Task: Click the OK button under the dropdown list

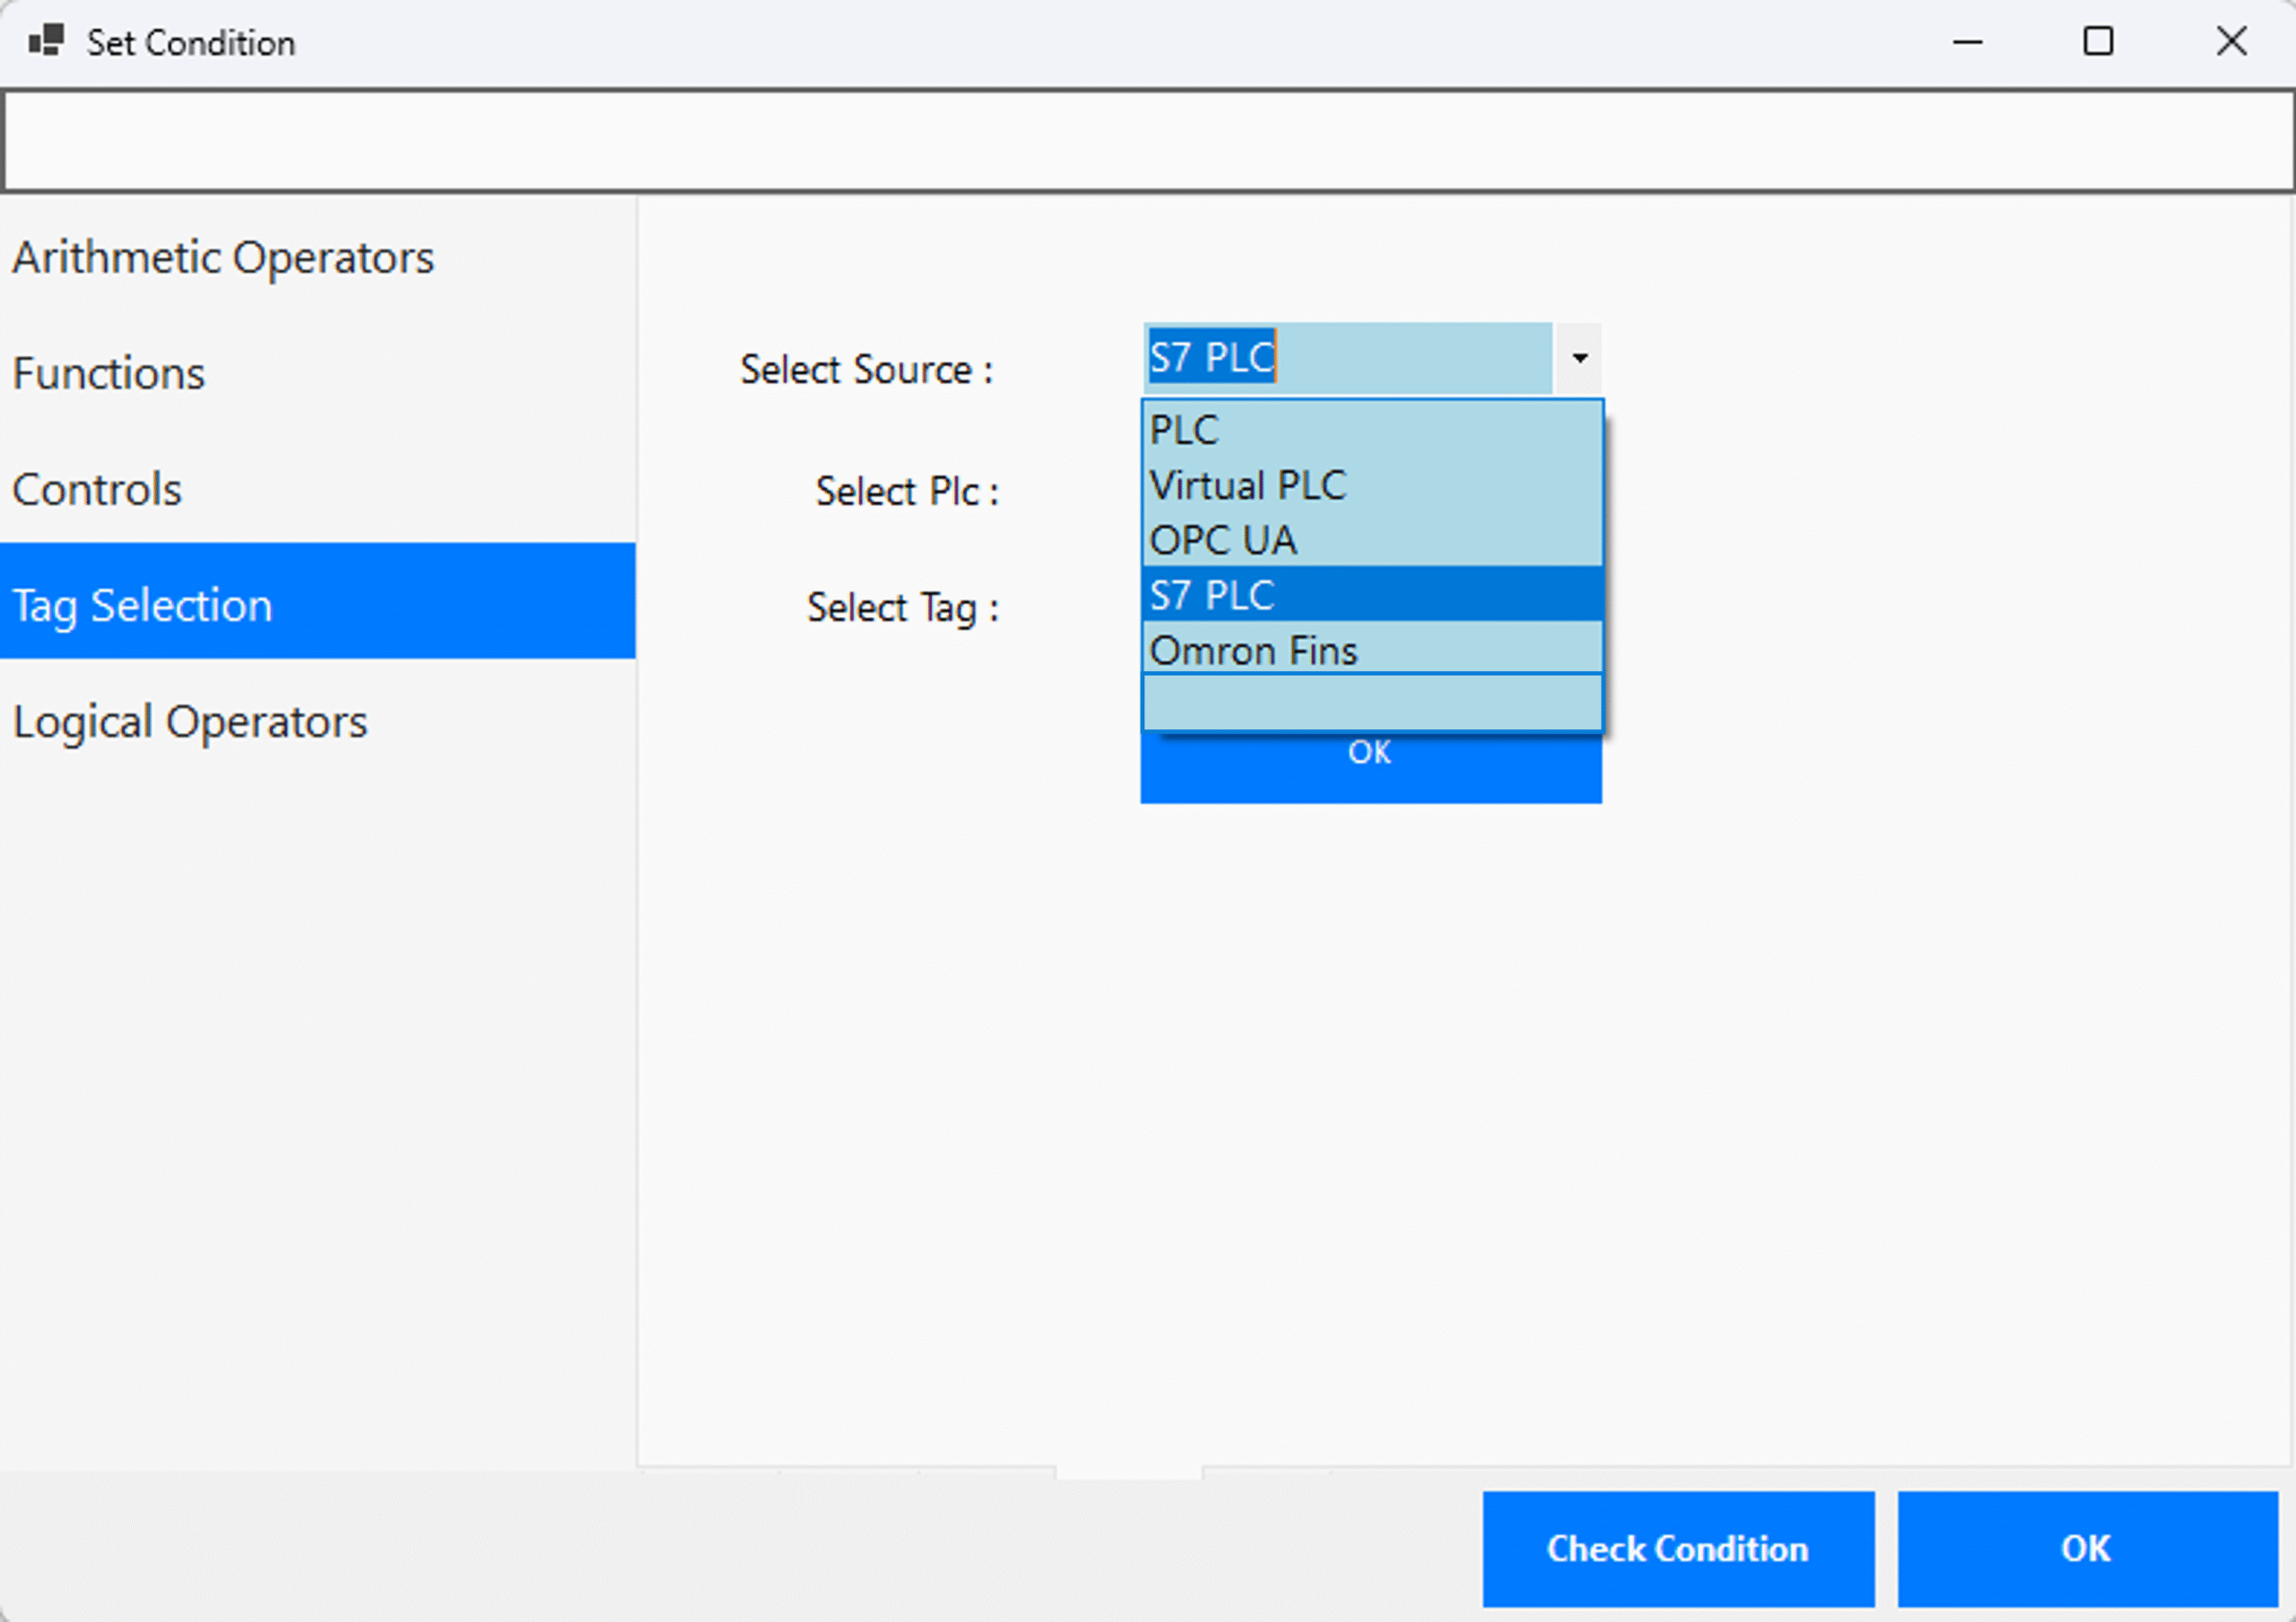Action: pyautogui.click(x=1370, y=770)
